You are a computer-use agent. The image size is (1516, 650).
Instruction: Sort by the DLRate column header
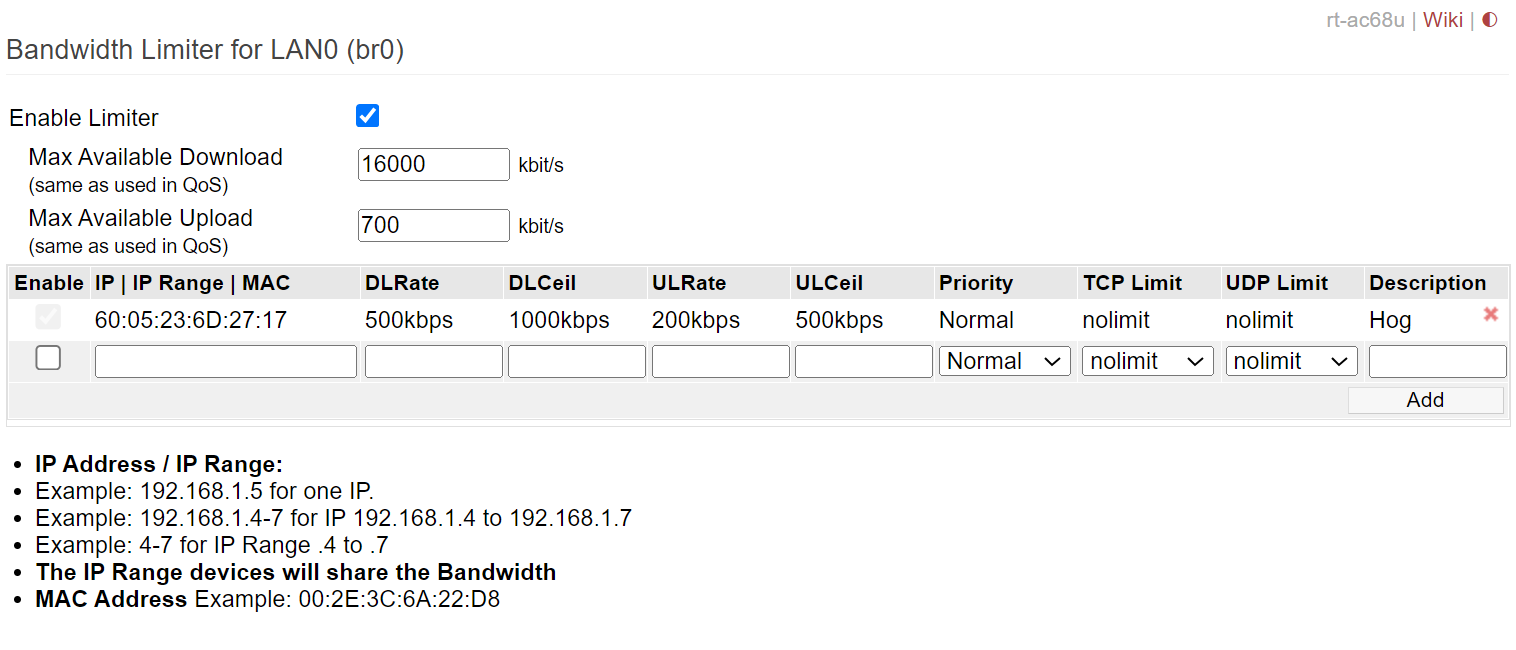[402, 283]
